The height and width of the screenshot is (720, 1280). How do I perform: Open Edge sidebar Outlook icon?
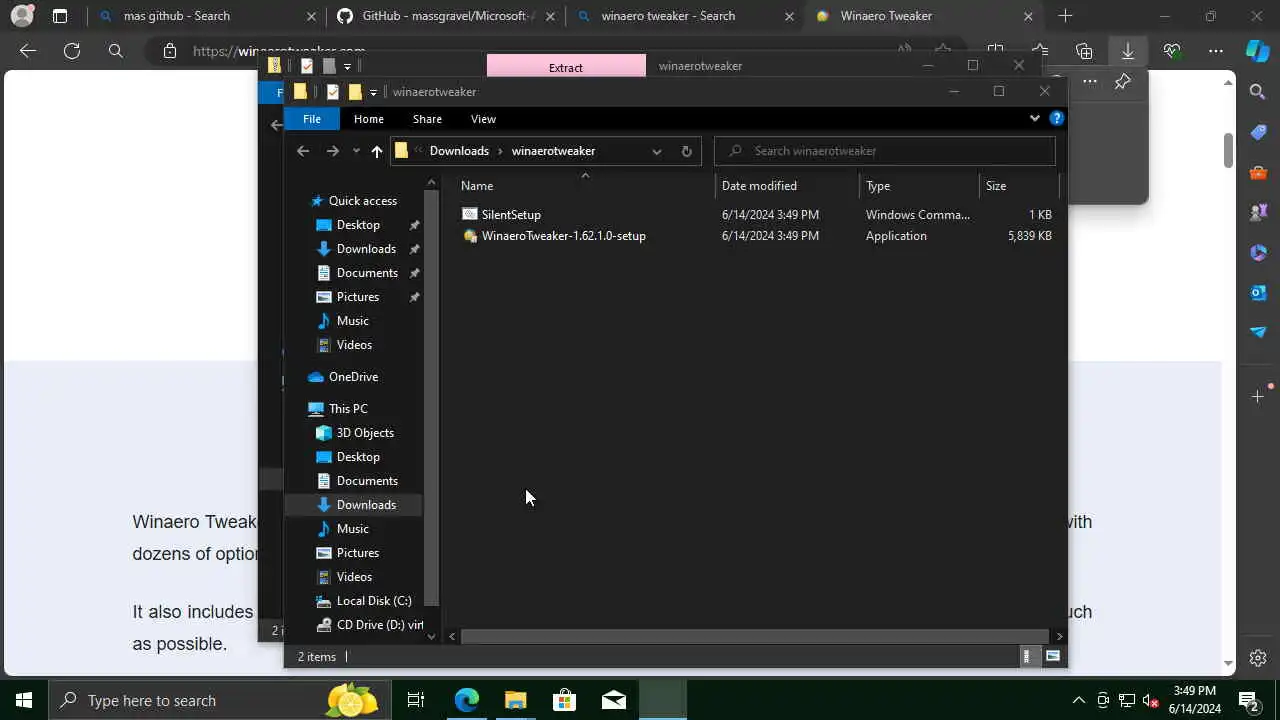(x=1258, y=292)
